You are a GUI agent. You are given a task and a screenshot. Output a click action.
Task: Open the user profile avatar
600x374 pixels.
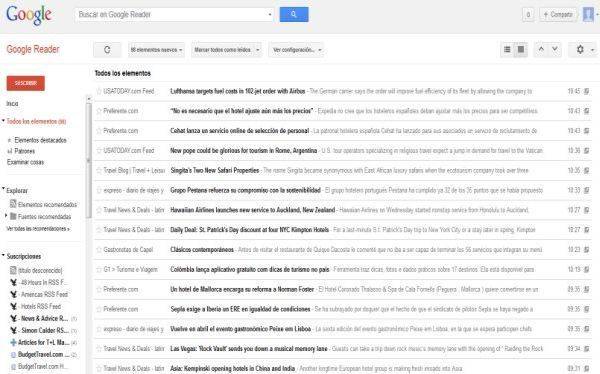pos(588,15)
